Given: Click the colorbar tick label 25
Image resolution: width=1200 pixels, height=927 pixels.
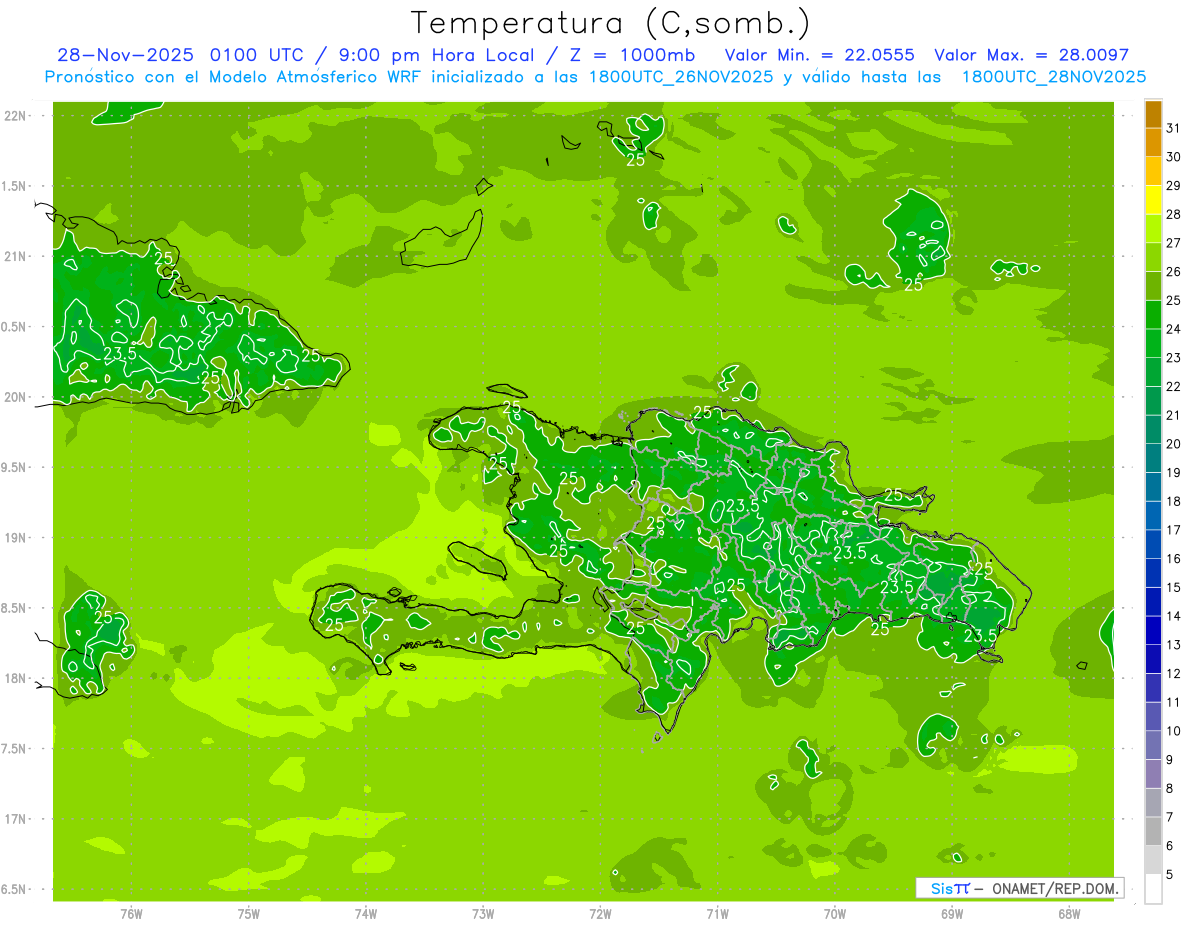Looking at the screenshot, I should [x=1174, y=300].
